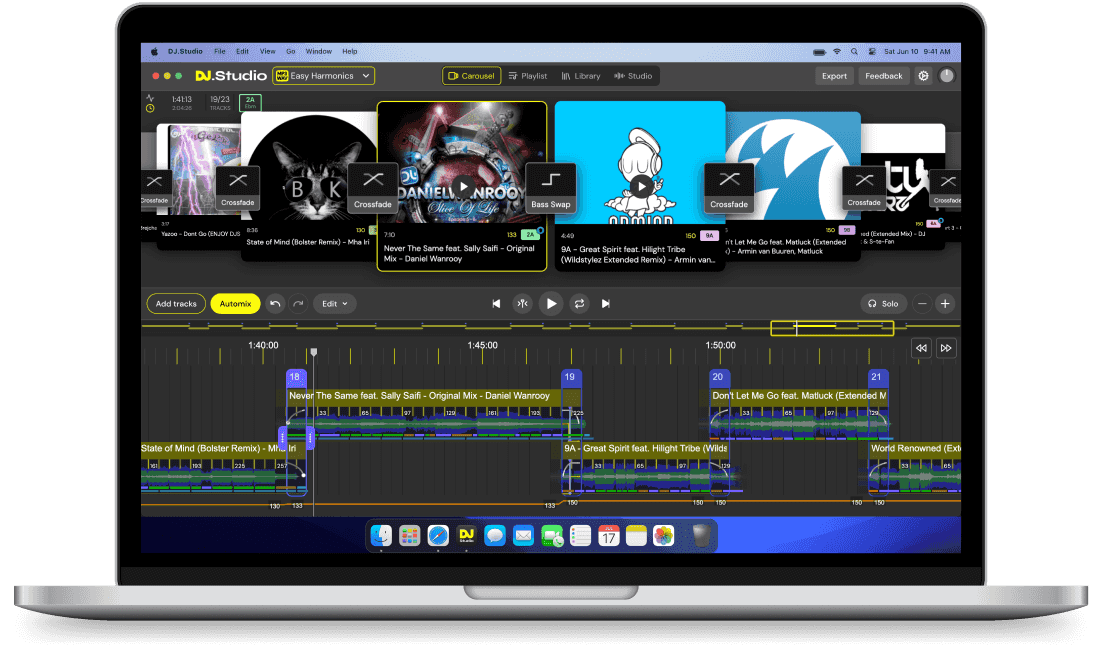
Task: Click the Bass Swap transition icon
Action: pos(551,187)
